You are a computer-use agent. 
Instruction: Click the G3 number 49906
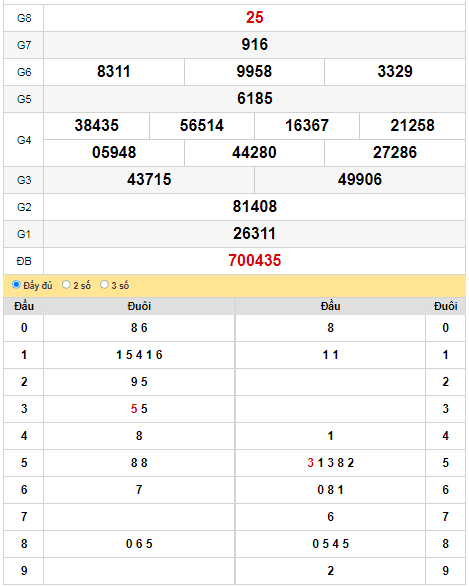(x=360, y=179)
